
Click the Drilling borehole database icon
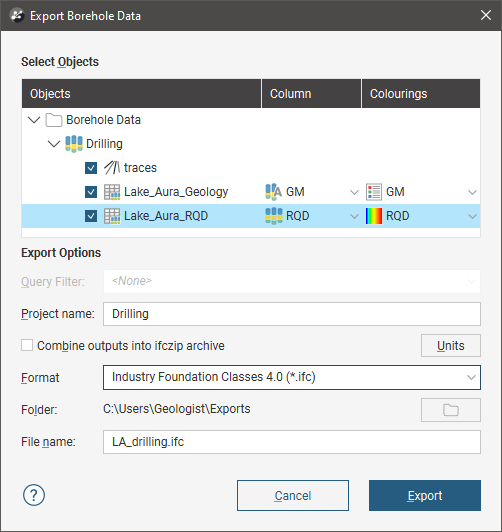(74, 144)
